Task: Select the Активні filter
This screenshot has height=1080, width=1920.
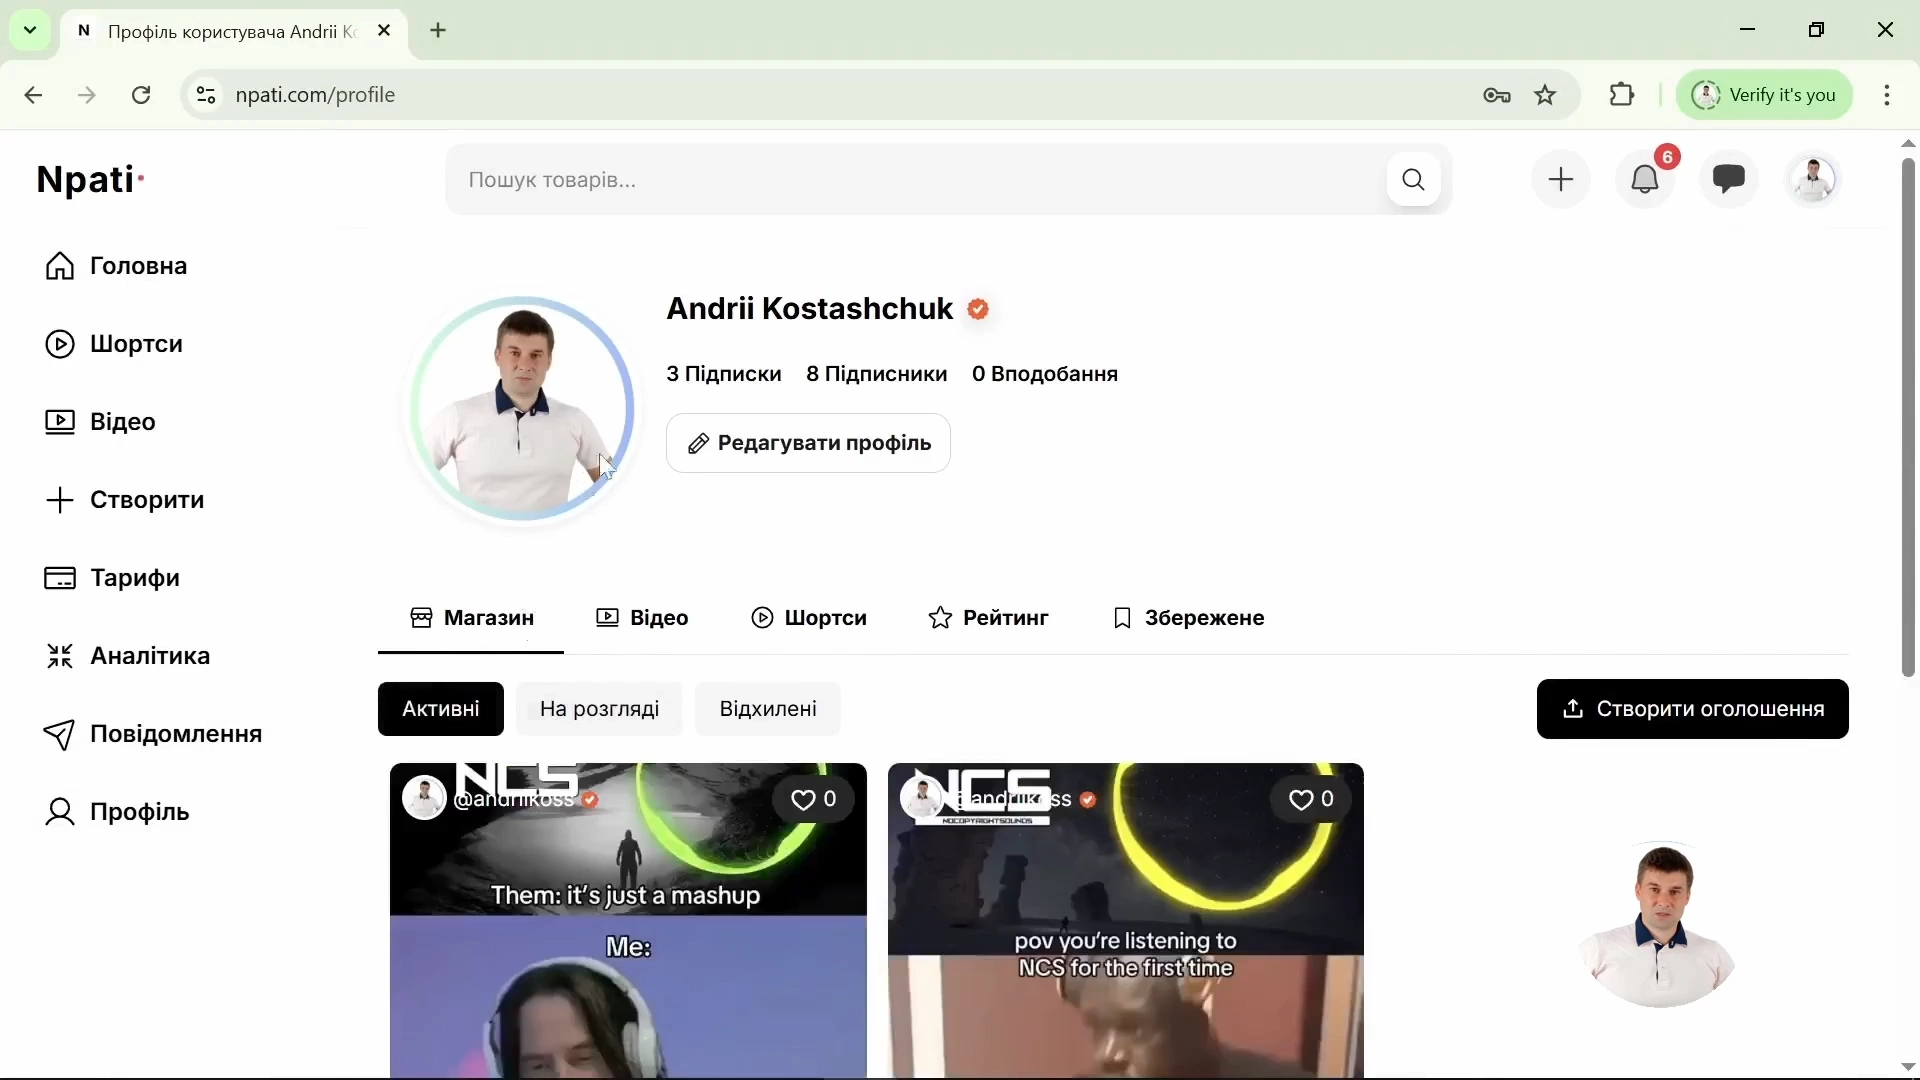Action: (x=441, y=710)
